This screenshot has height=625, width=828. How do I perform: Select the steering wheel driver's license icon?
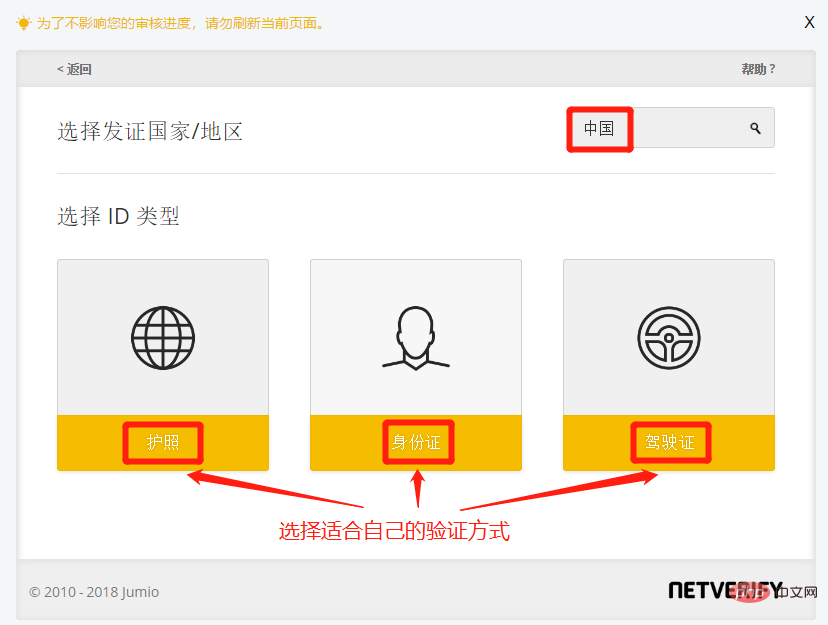pyautogui.click(x=668, y=337)
